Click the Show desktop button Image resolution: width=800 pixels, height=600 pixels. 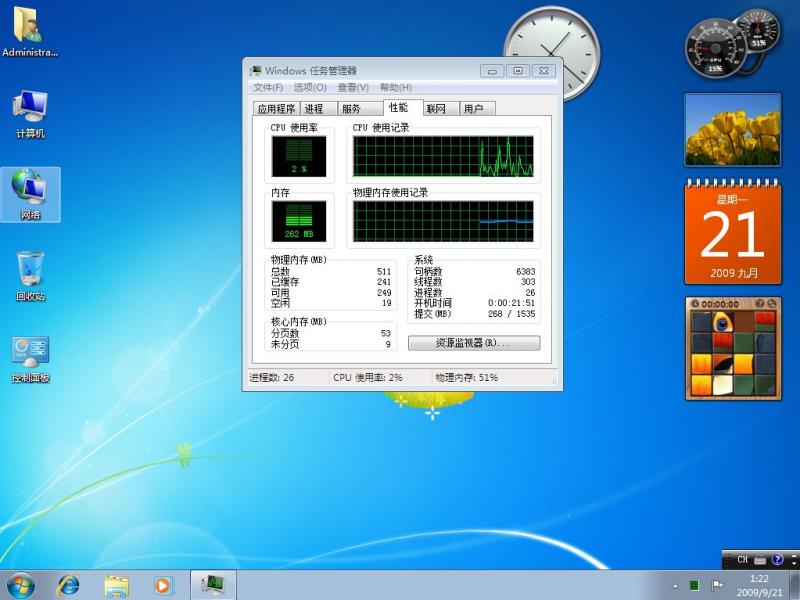[794, 585]
